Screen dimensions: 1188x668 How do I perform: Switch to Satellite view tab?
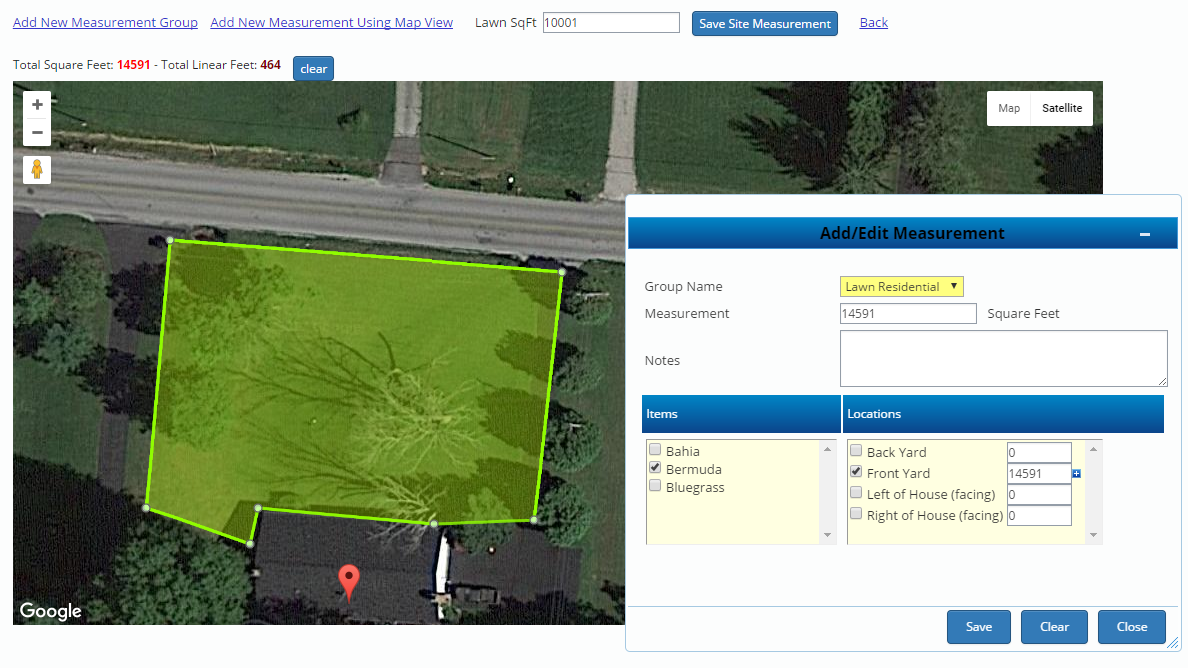pos(1061,108)
